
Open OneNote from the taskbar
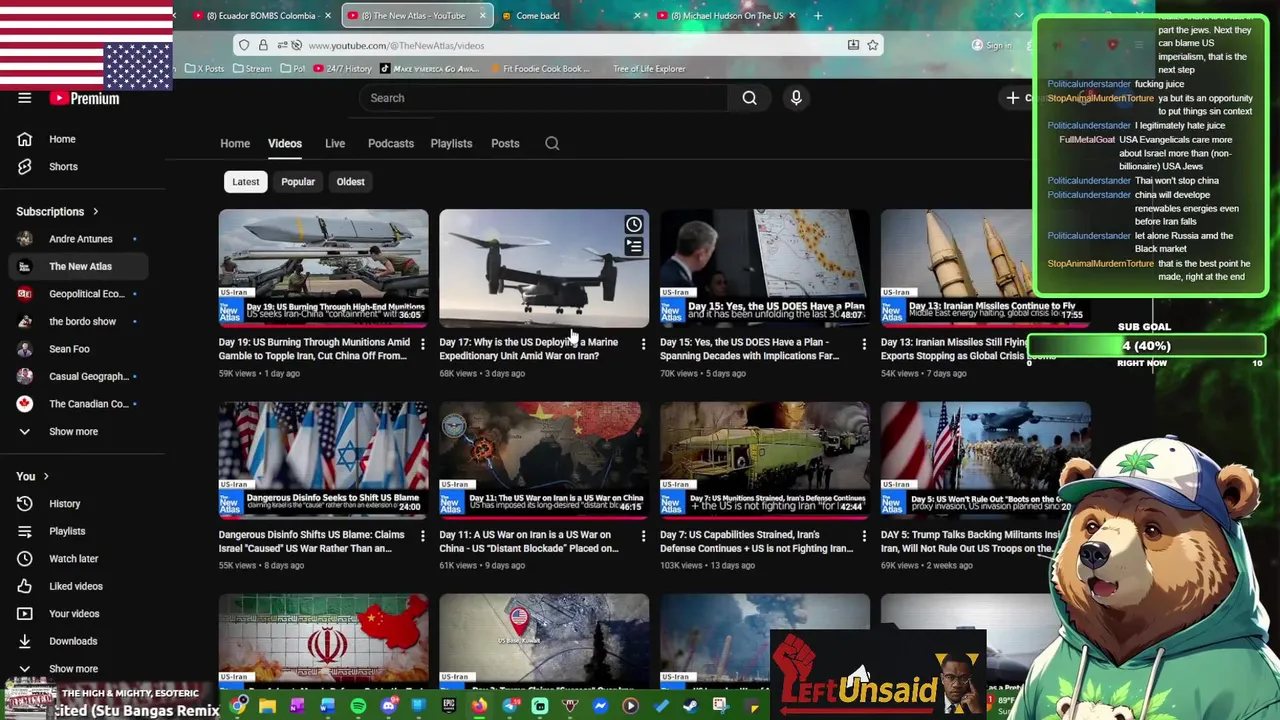[297, 706]
